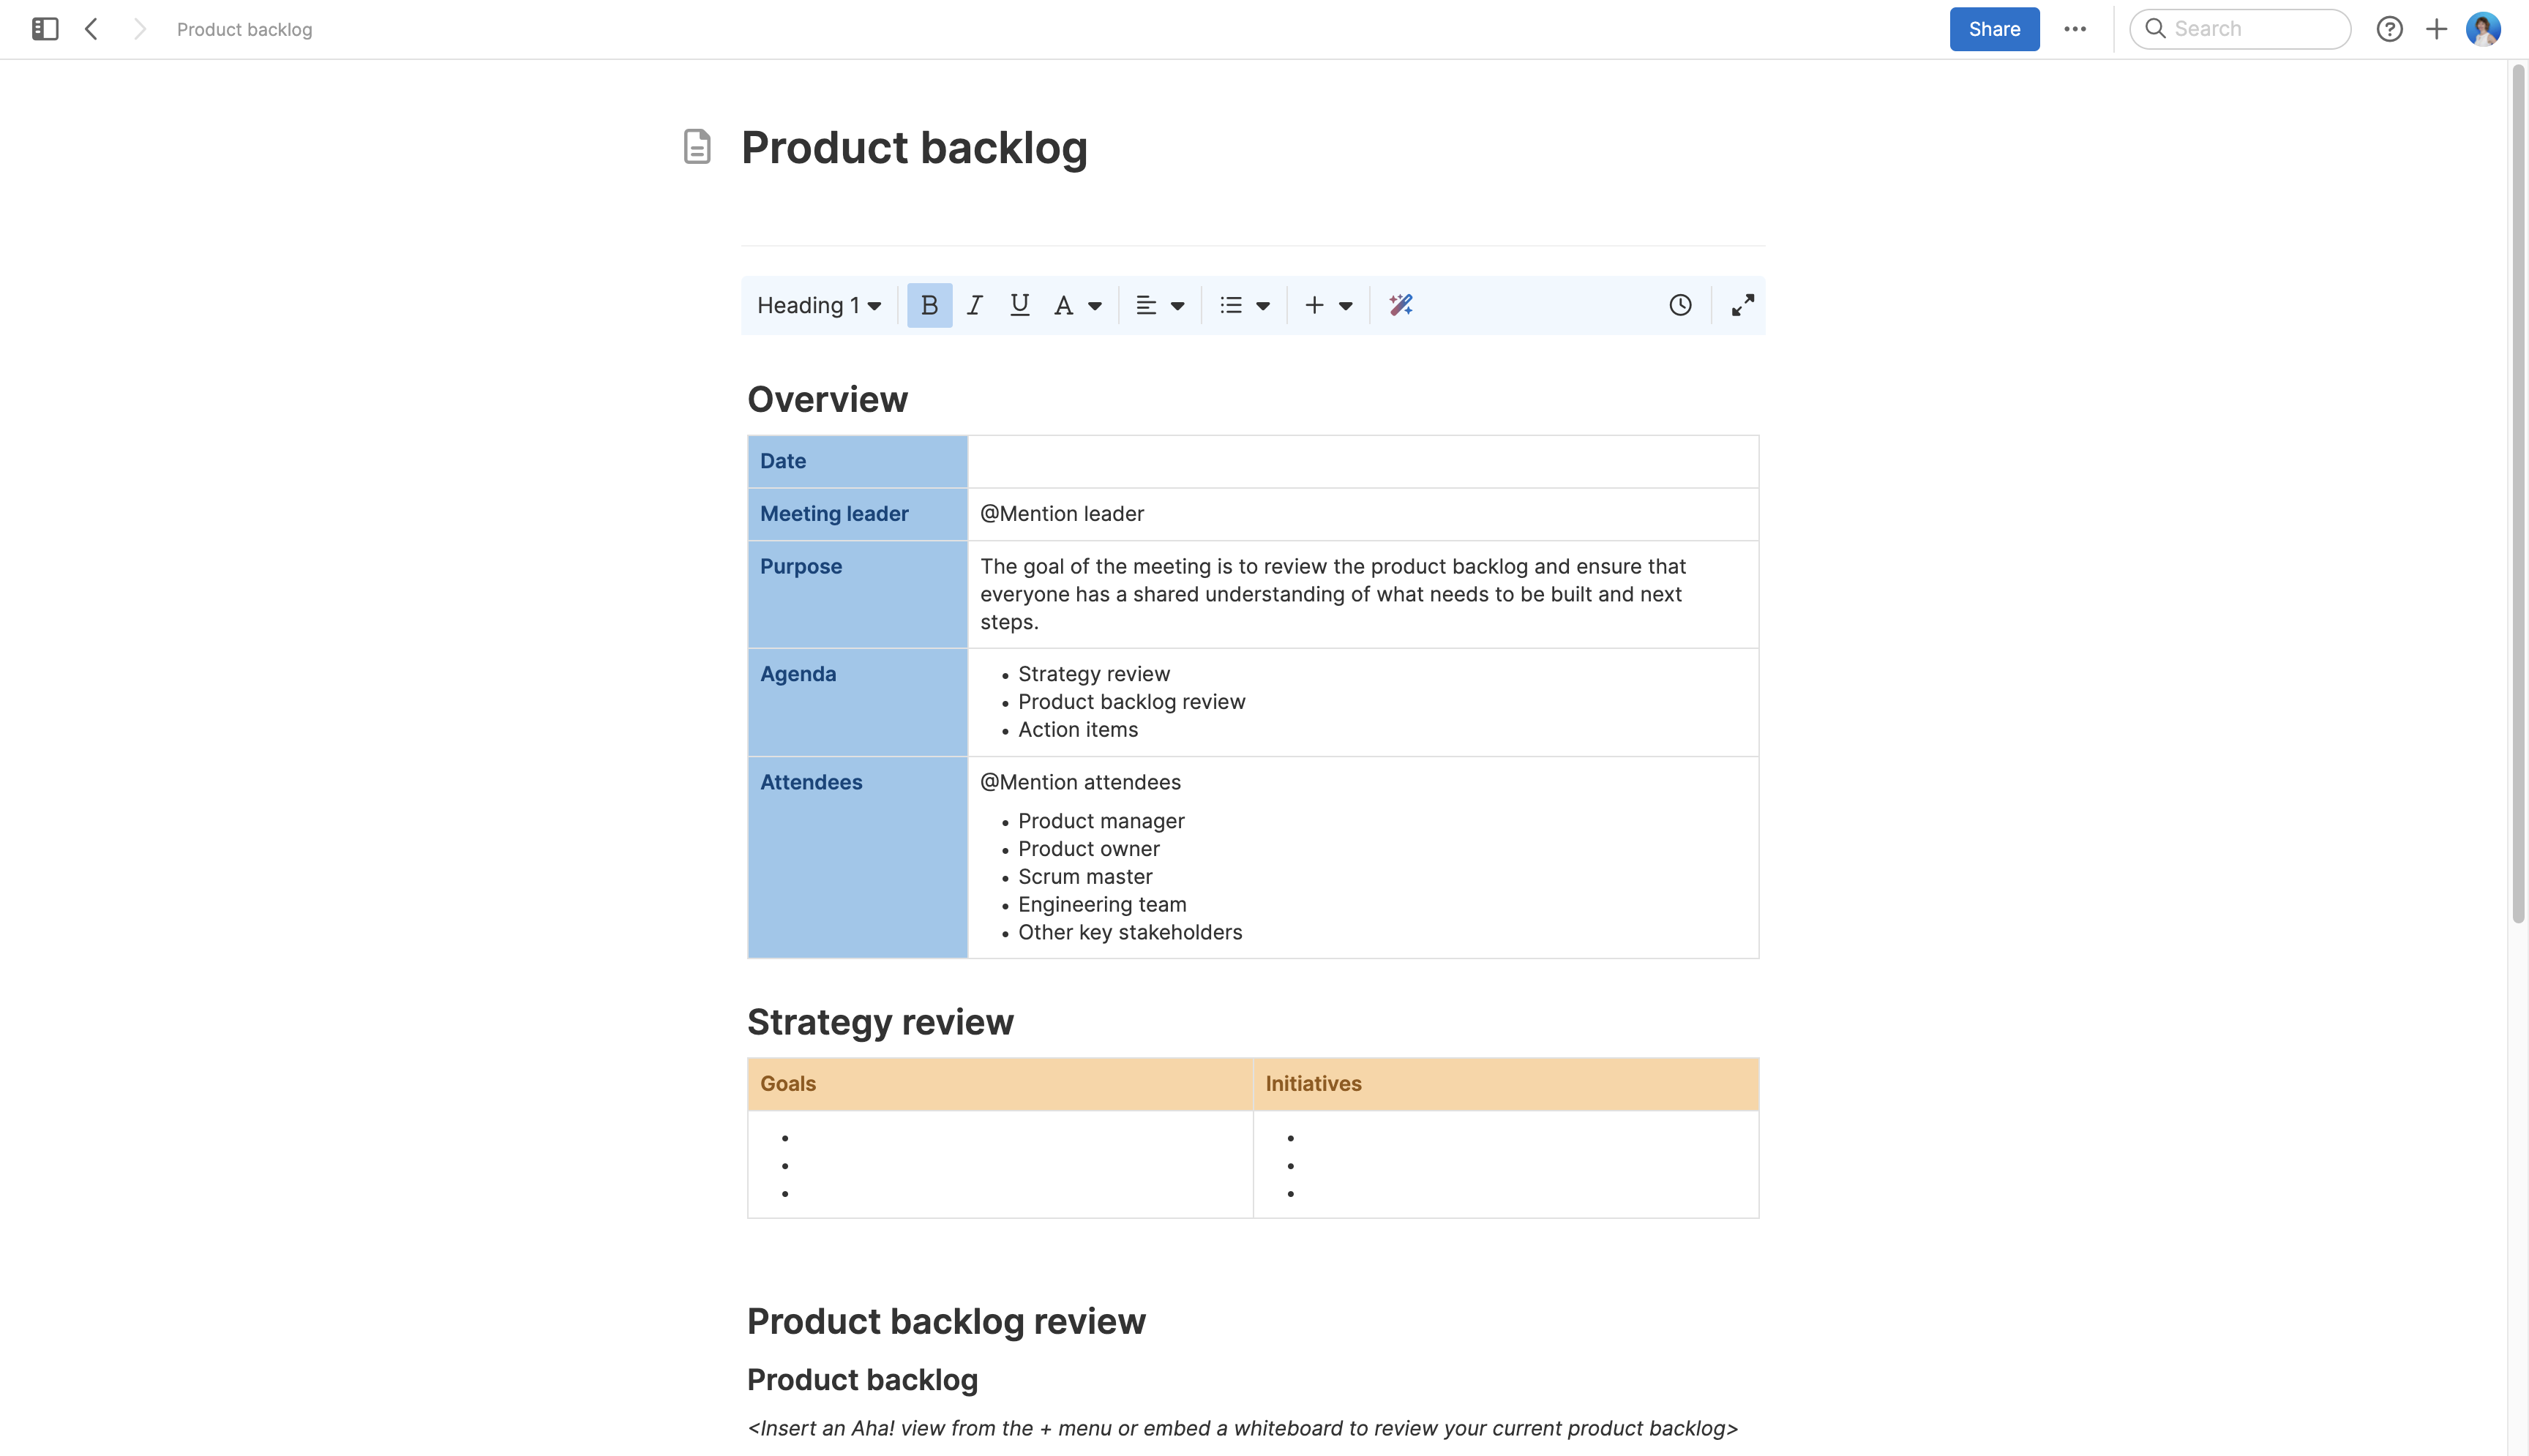Click inside the Search field
This screenshot has width=2529, height=1456.
point(2240,29)
